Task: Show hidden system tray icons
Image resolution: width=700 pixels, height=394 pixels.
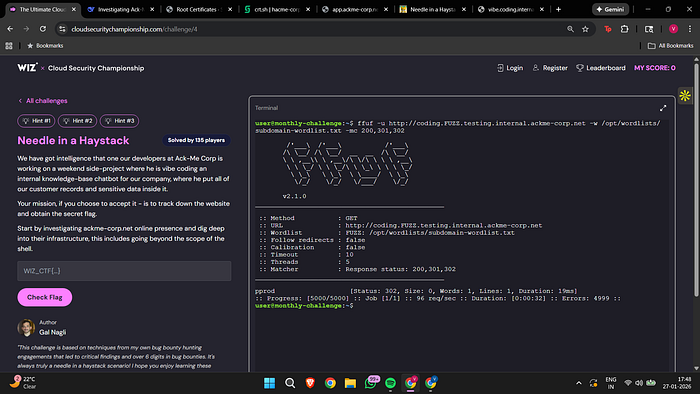Action: (x=579, y=383)
